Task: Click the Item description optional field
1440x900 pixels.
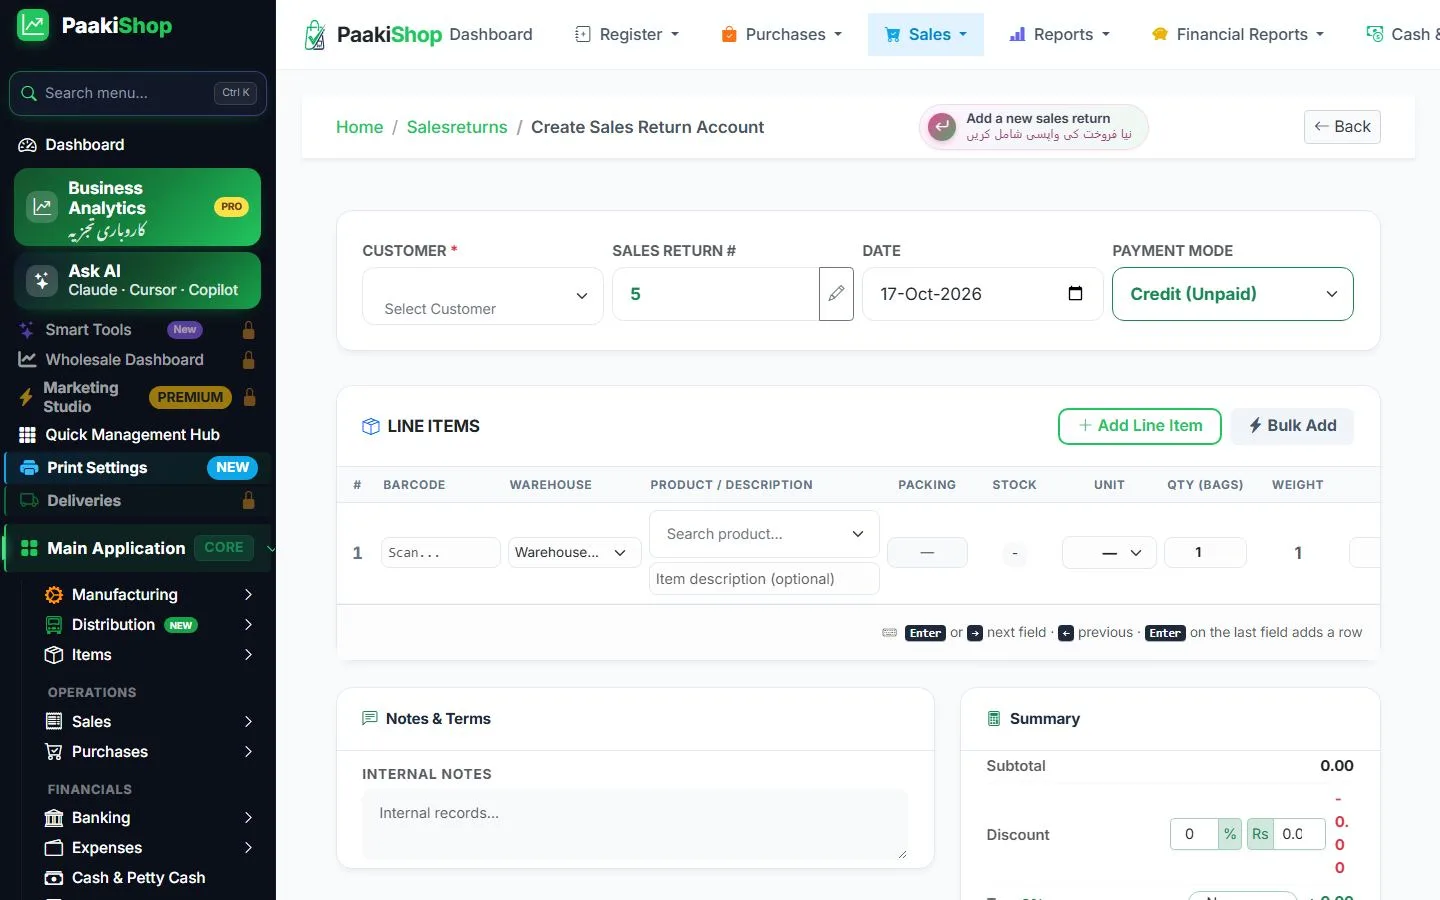Action: click(x=765, y=579)
